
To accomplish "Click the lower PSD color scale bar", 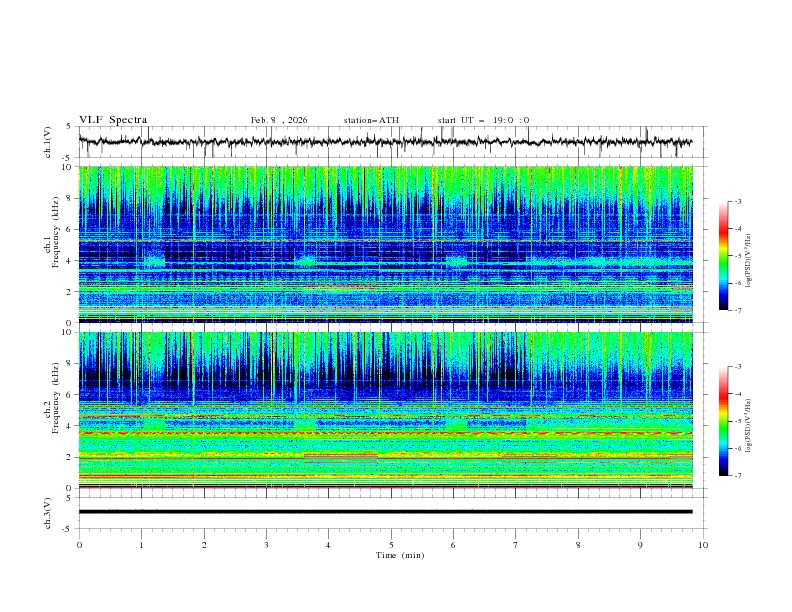I will 723,421.
